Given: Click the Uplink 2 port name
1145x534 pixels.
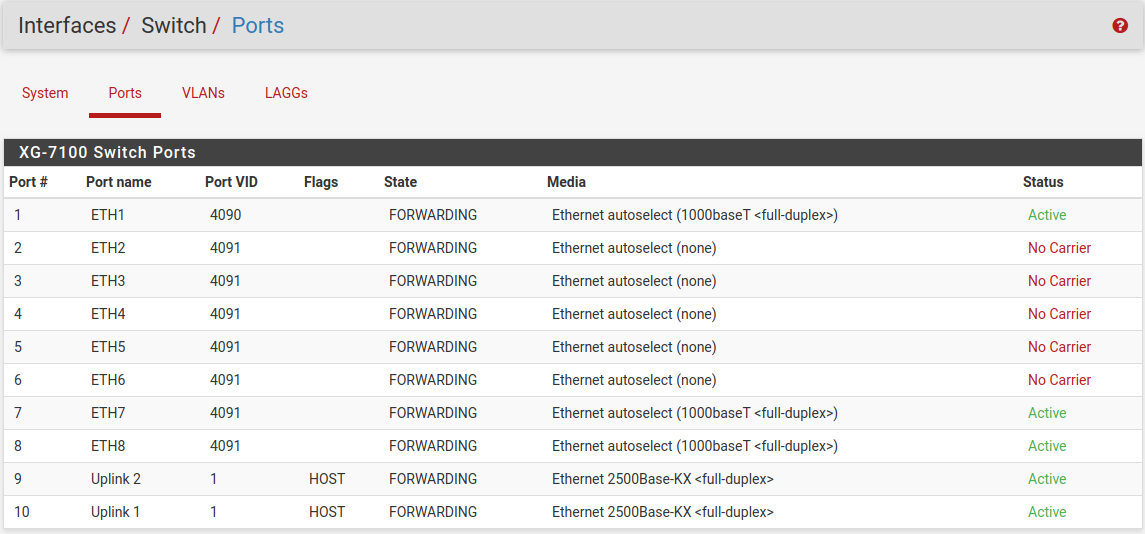Looking at the screenshot, I should coord(115,479).
